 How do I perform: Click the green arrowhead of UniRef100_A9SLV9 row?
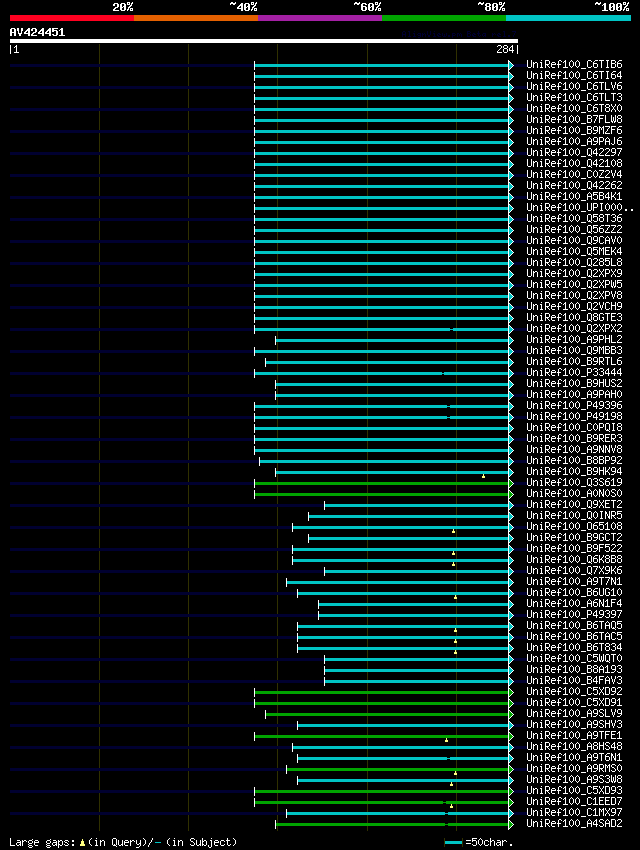(511, 714)
